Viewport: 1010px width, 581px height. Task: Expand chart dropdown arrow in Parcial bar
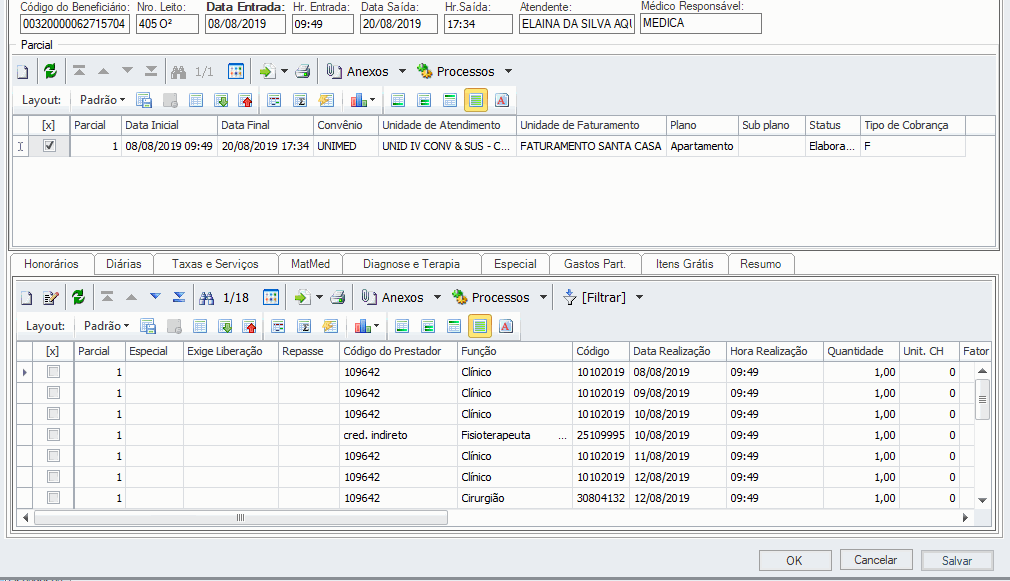tap(372, 100)
